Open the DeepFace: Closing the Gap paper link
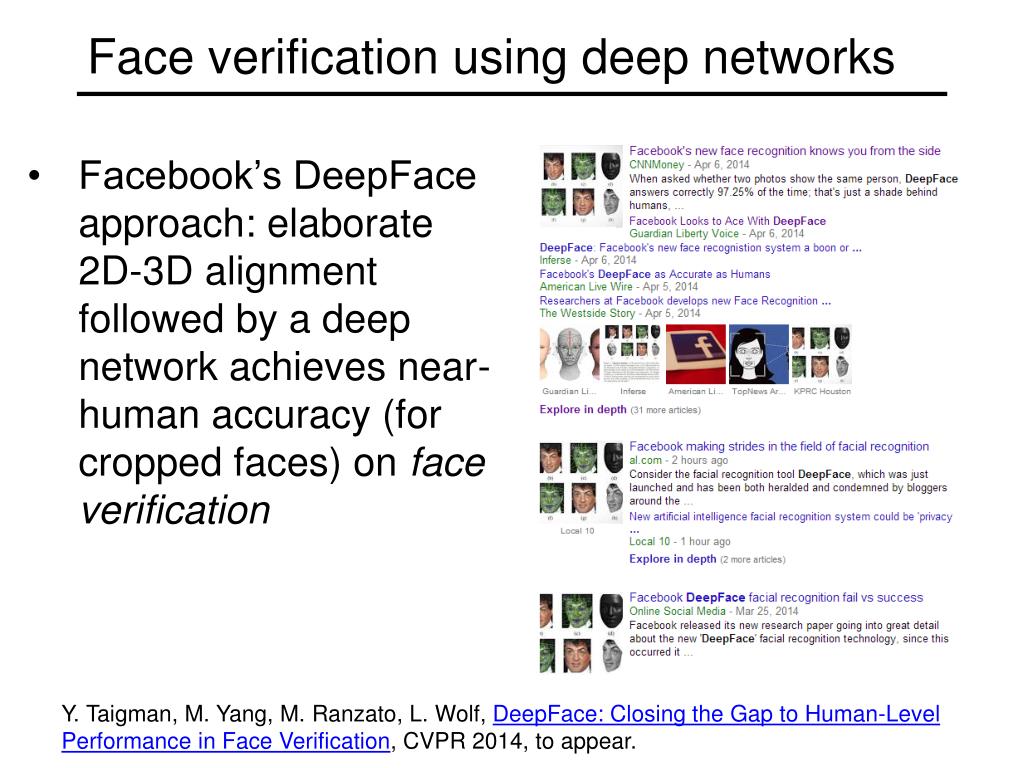 coord(501,728)
